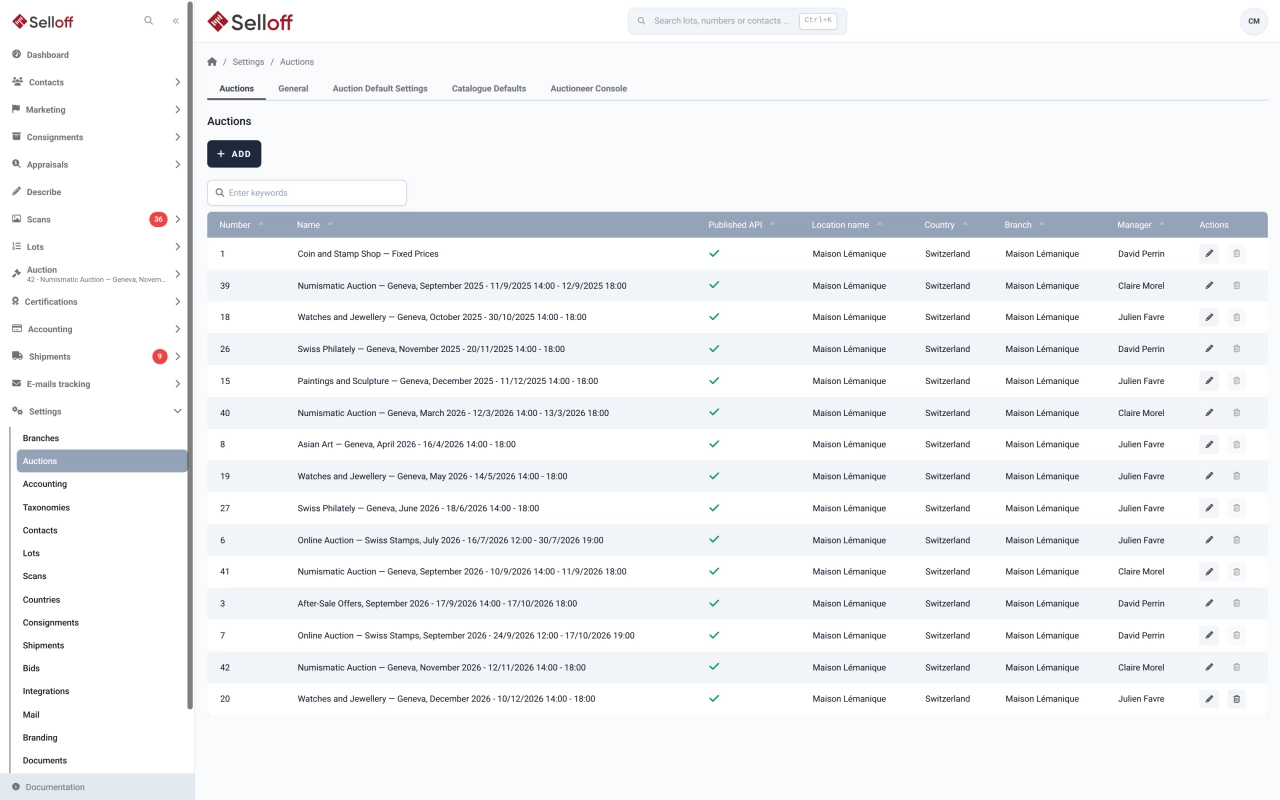Edit the Coin and Stamp Shop auction
1280x800 pixels.
point(1209,254)
